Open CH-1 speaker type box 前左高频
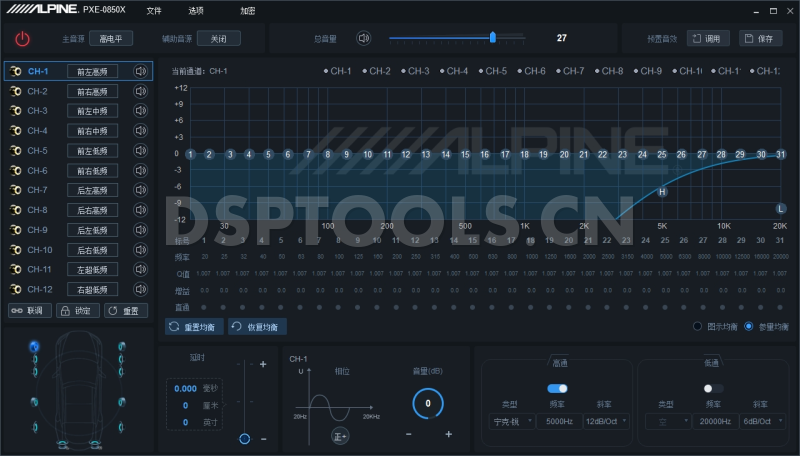Image resolution: width=800 pixels, height=456 pixels. point(92,71)
